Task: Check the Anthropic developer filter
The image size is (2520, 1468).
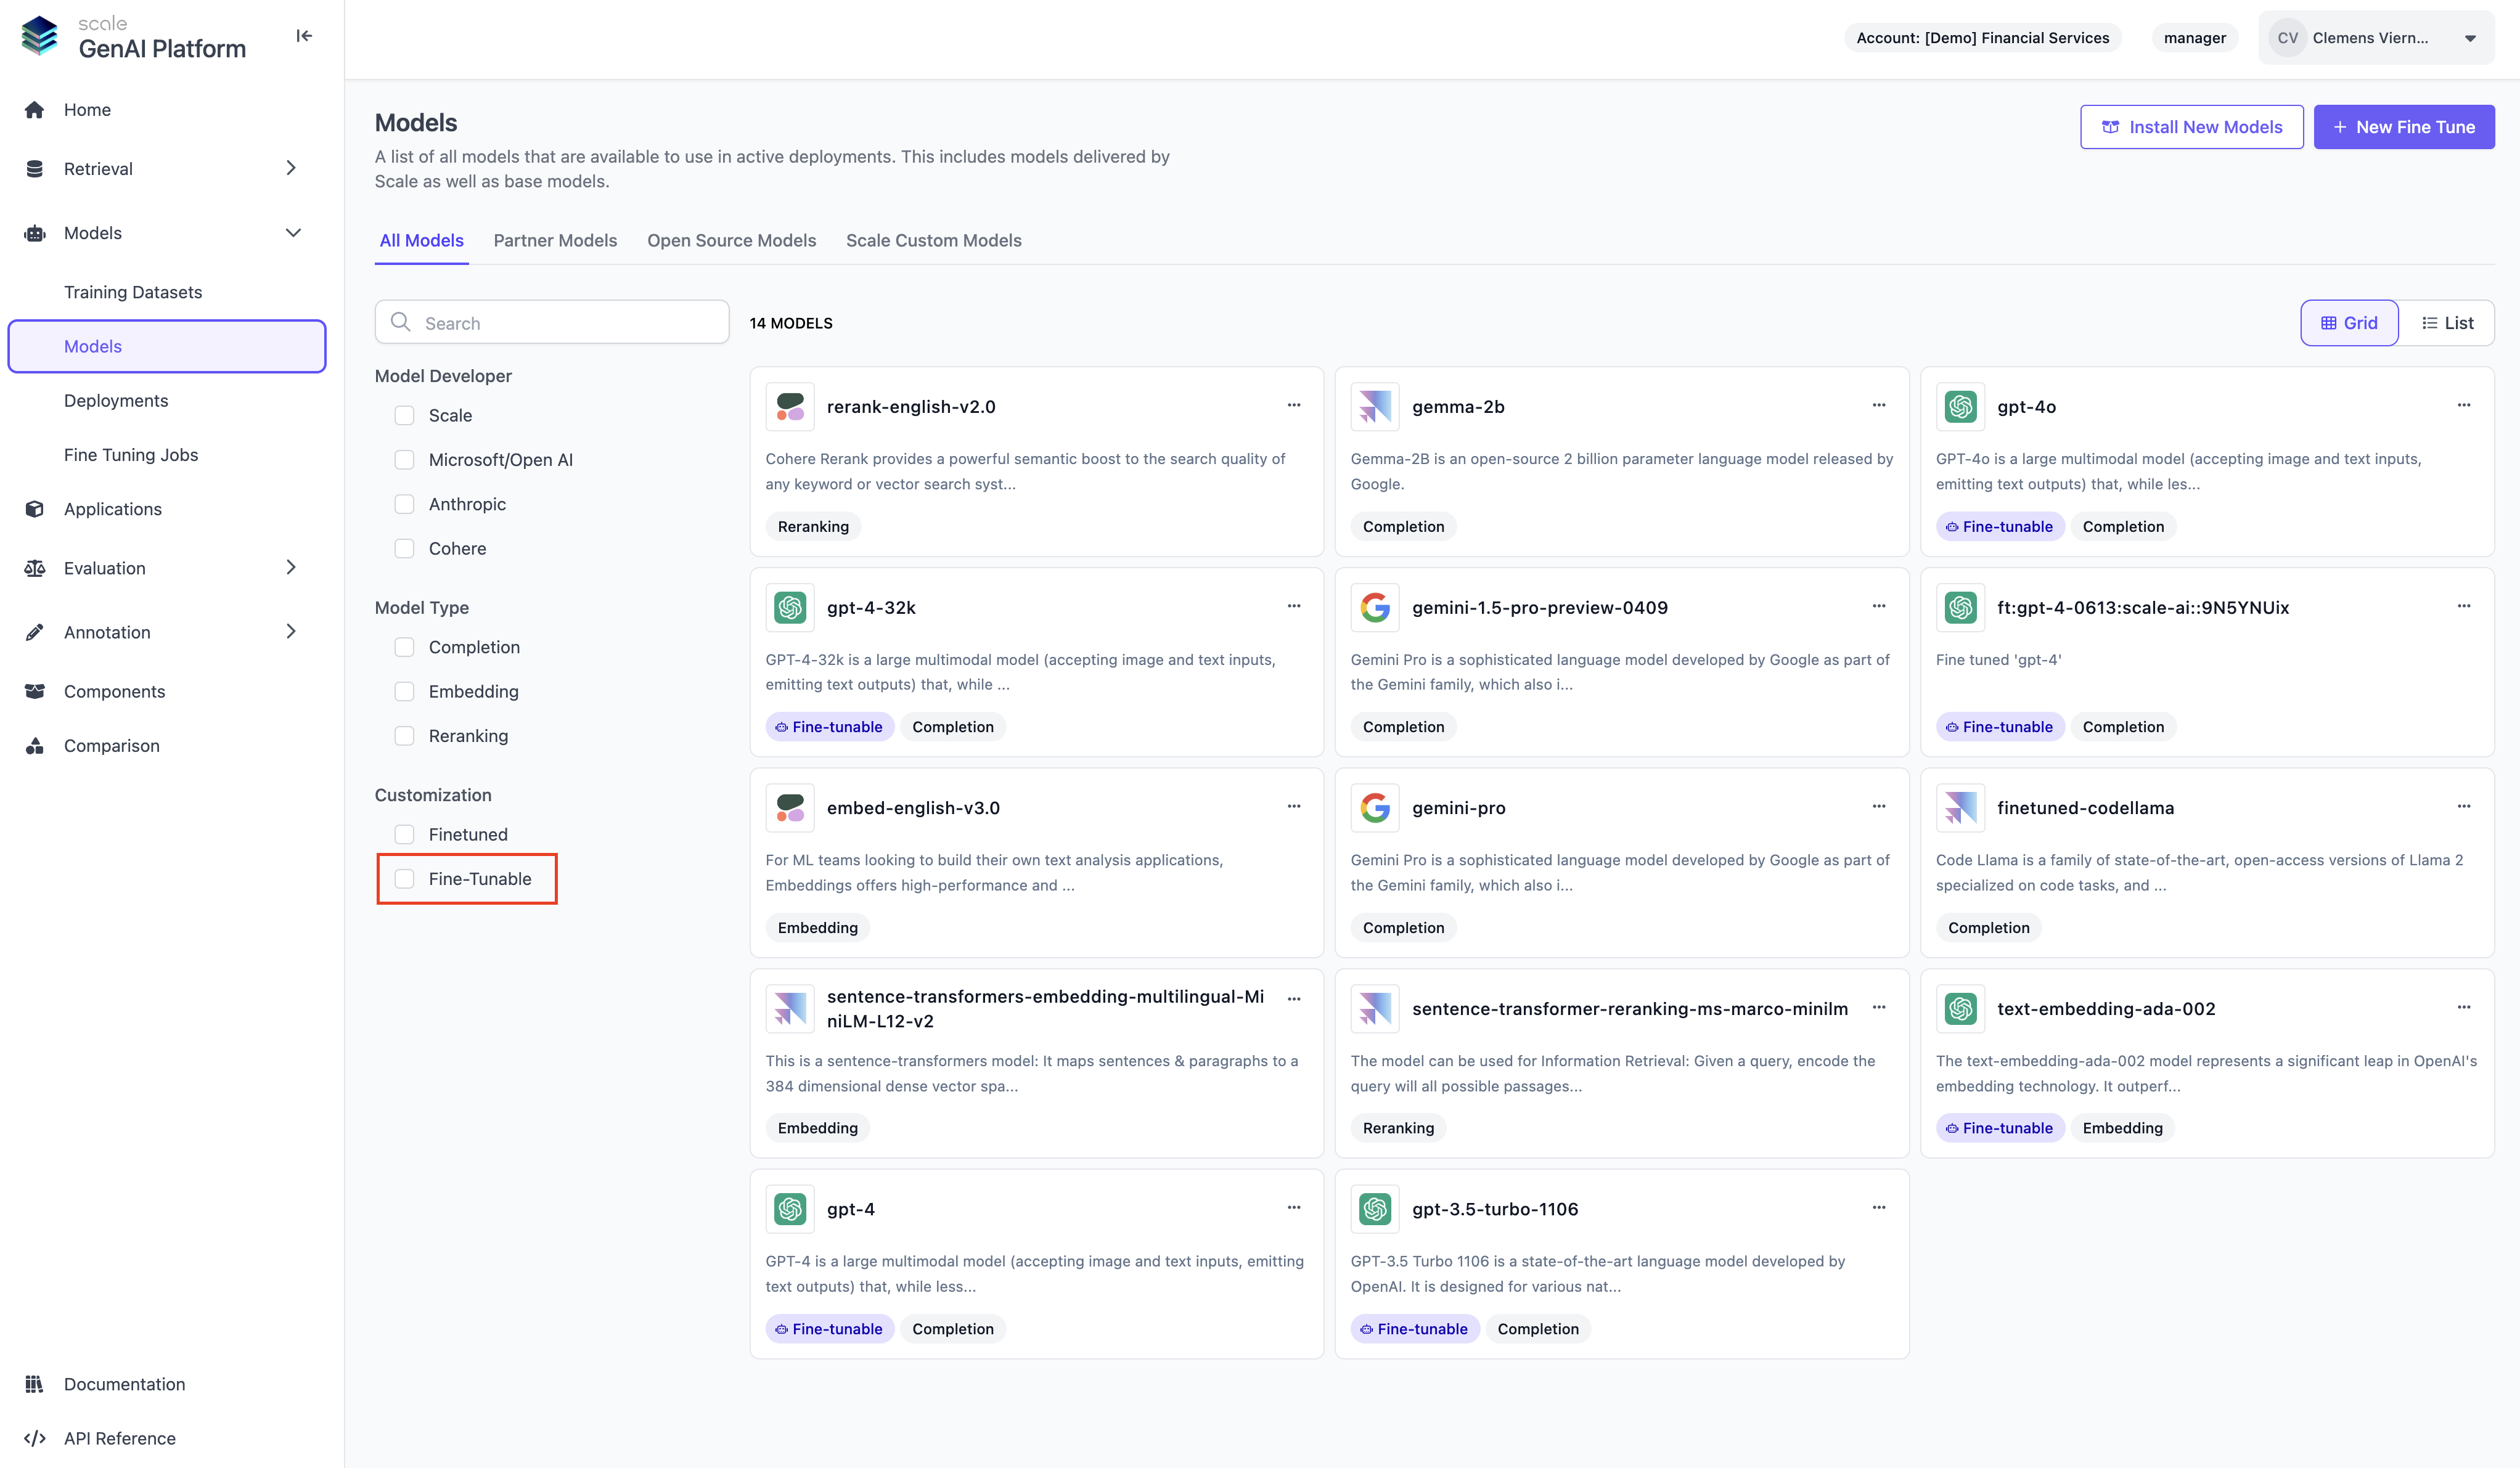Action: coord(404,504)
